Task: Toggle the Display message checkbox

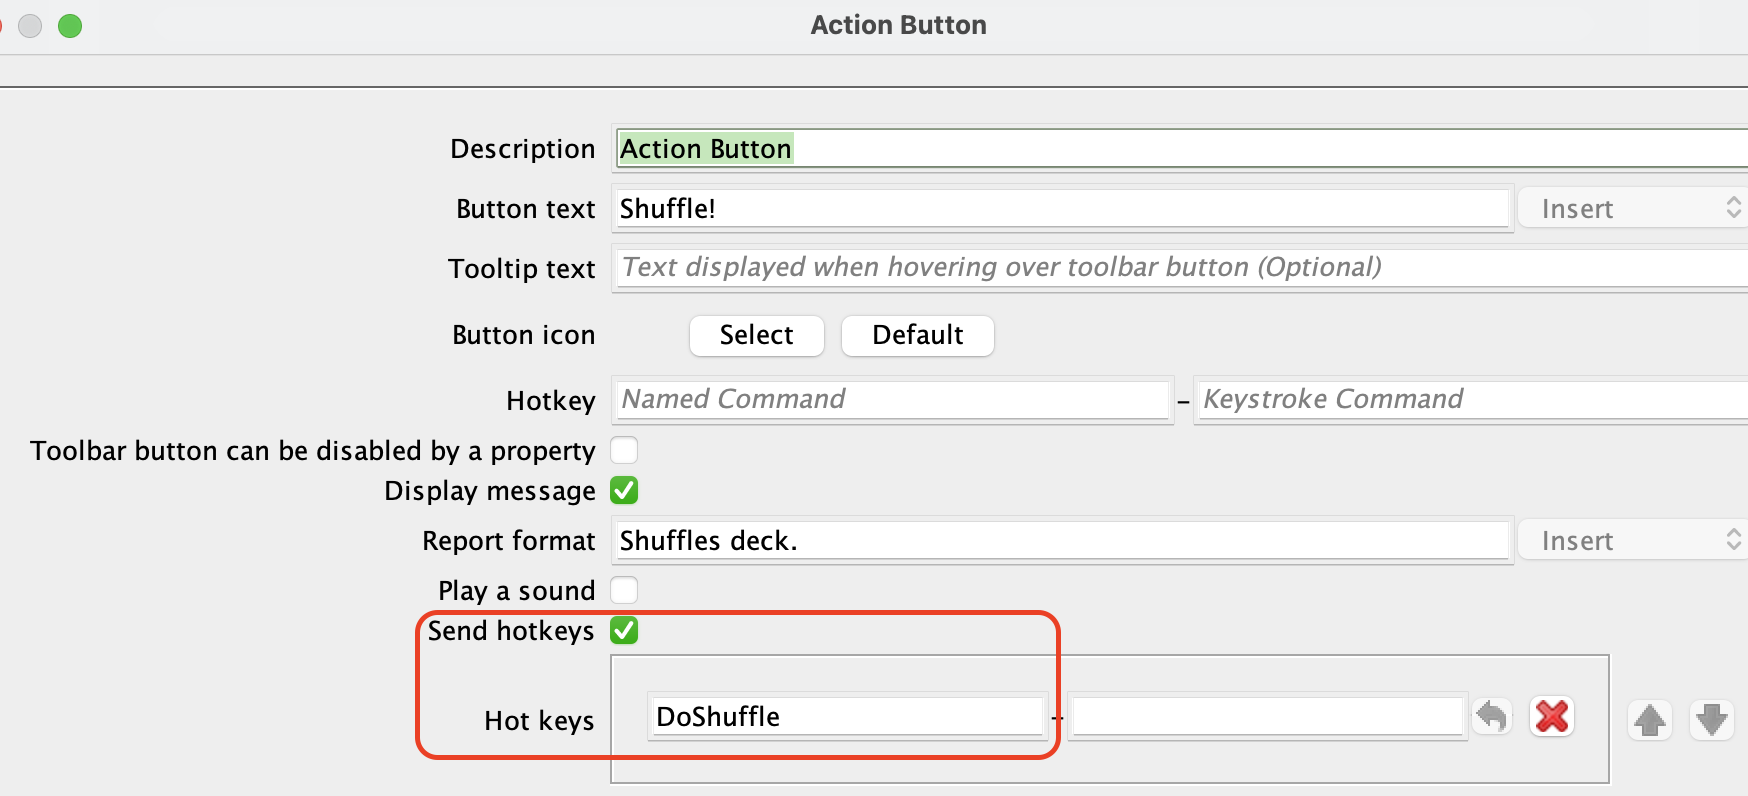Action: [x=624, y=491]
